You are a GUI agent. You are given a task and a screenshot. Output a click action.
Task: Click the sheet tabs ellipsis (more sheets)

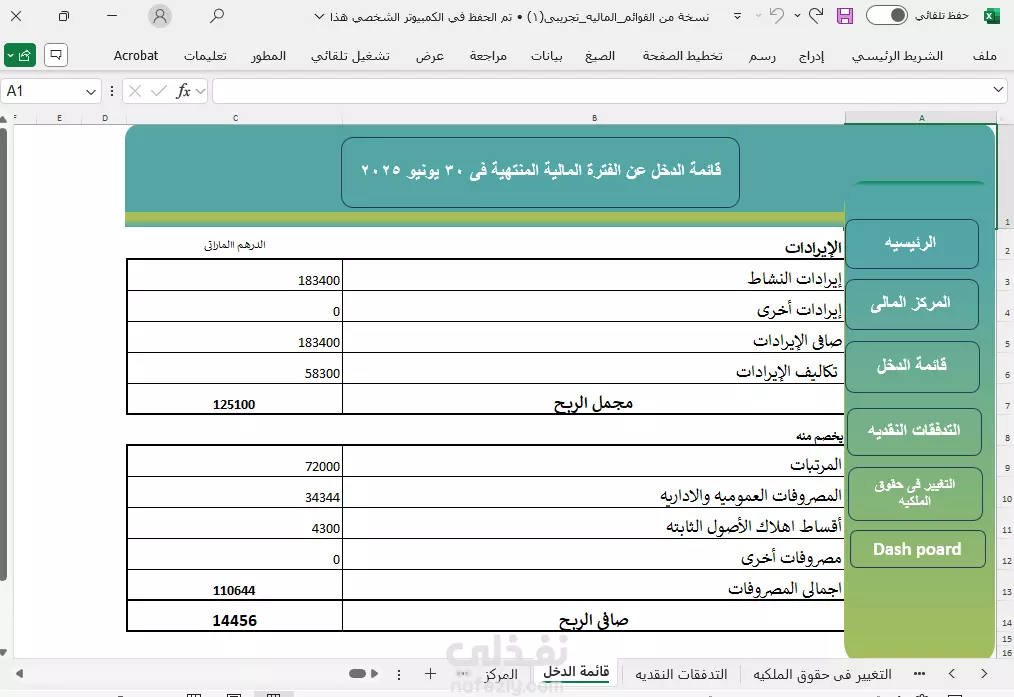coord(919,674)
